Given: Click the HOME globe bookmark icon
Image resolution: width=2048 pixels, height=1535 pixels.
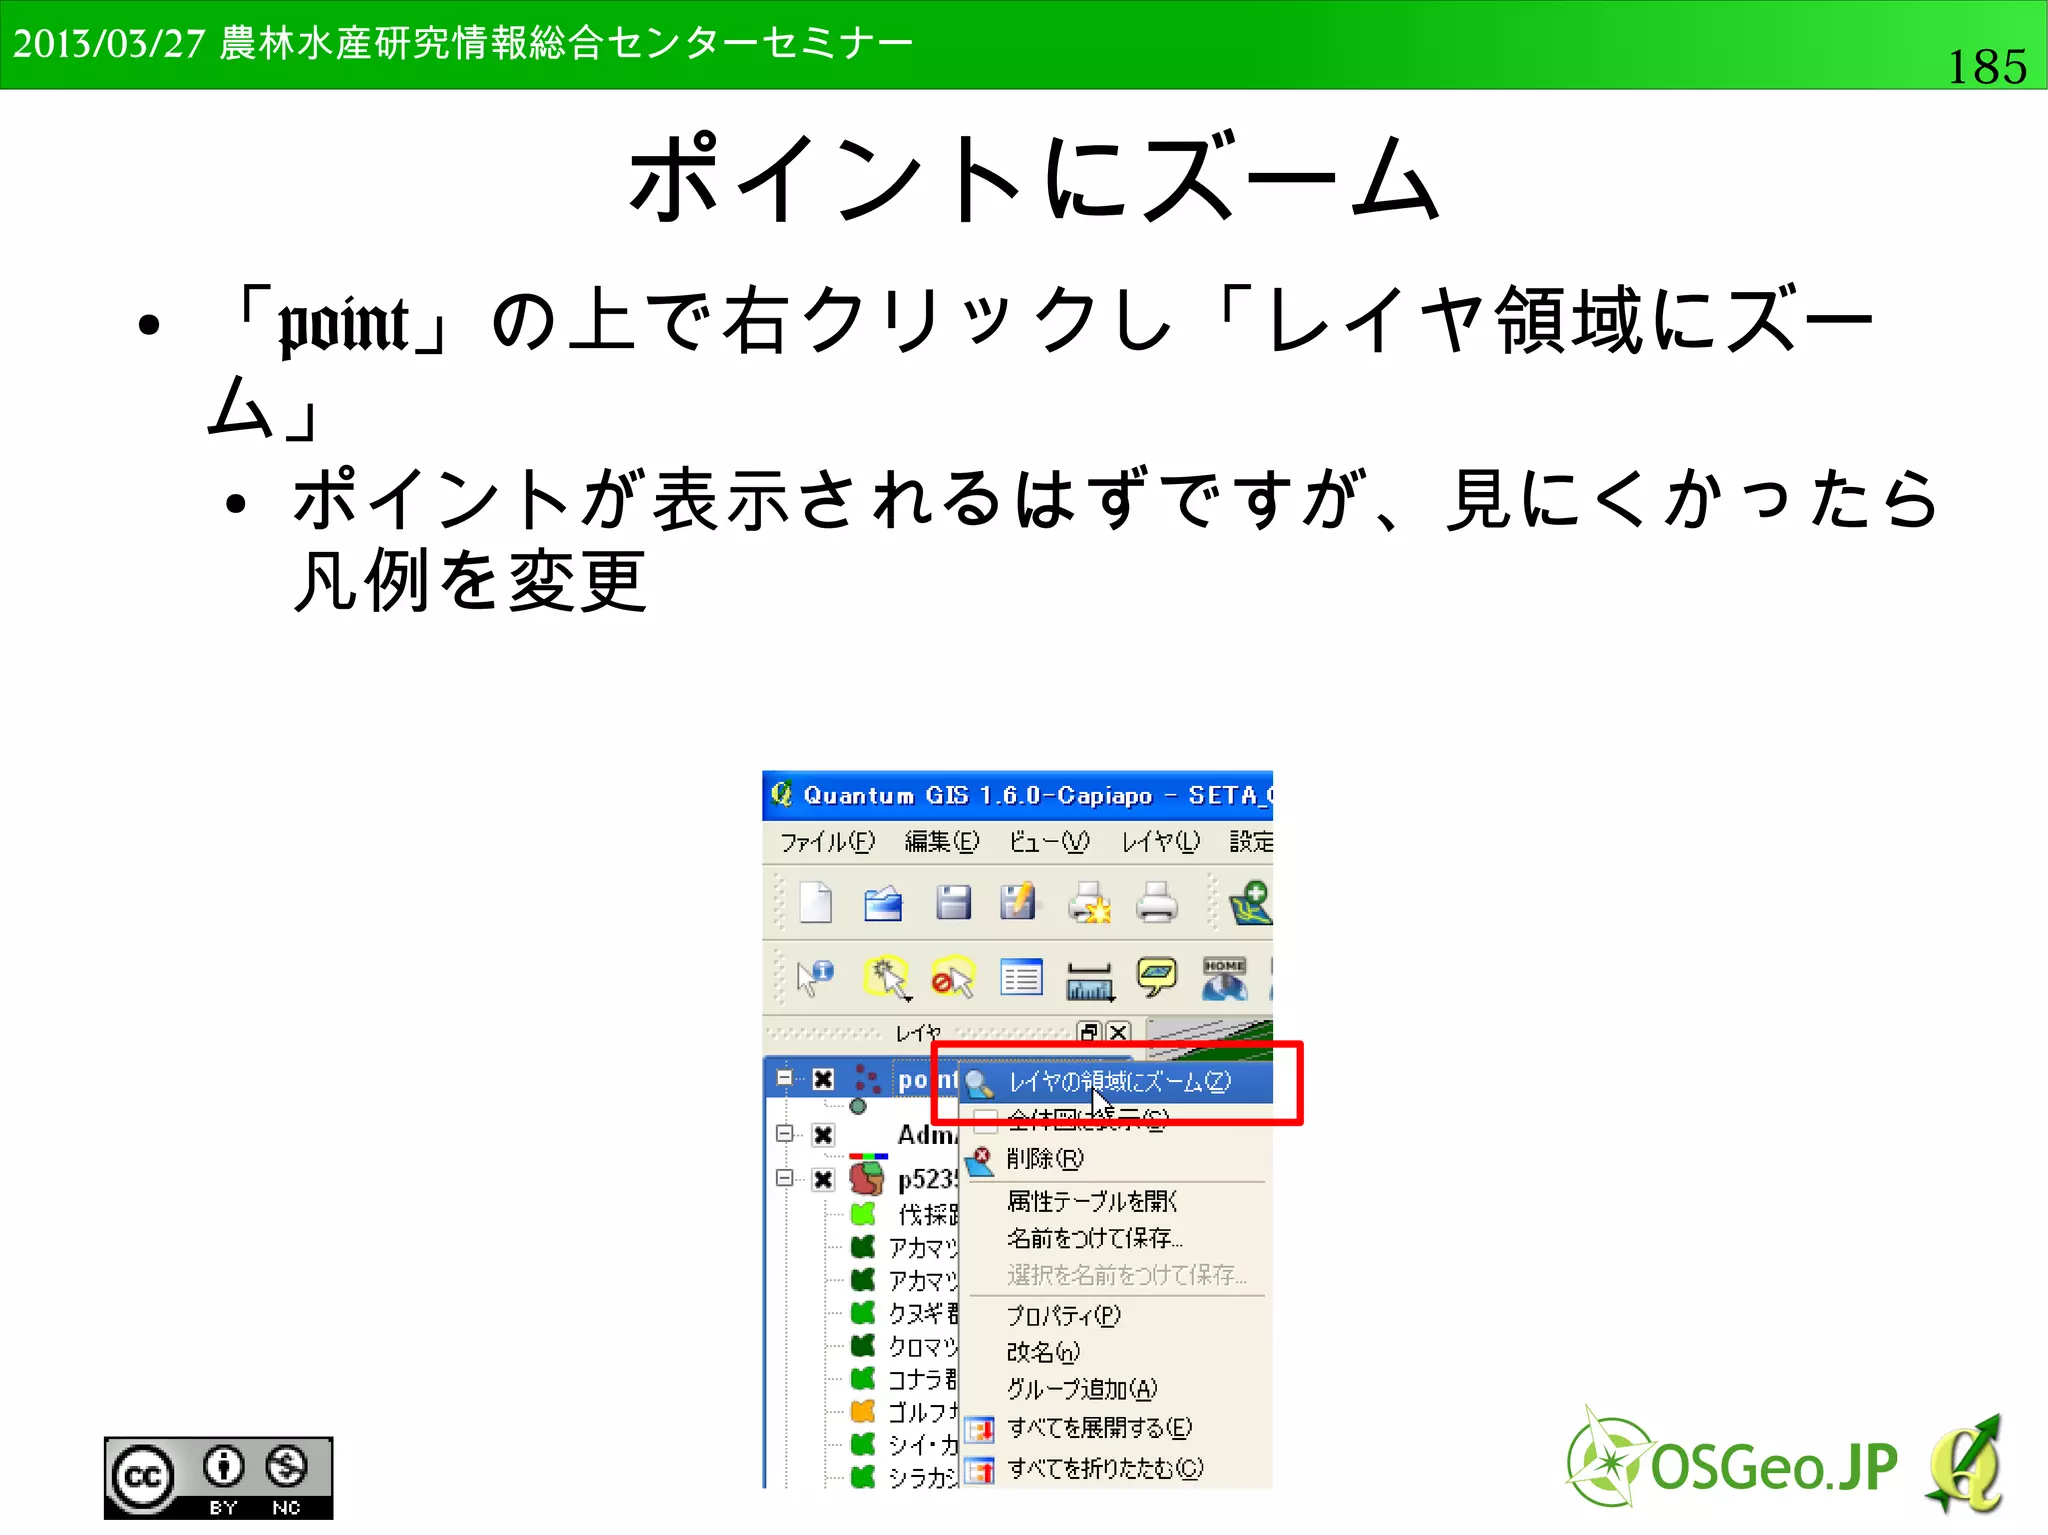Looking at the screenshot, I should pos(1224,979).
